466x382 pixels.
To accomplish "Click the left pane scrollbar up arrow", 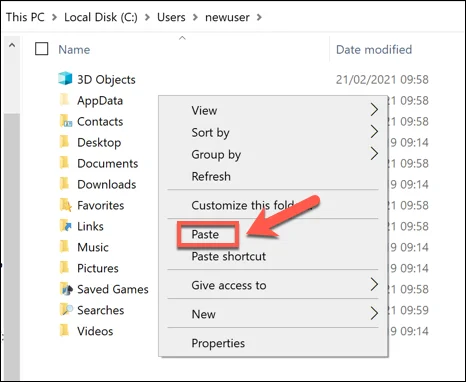I will pos(12,45).
